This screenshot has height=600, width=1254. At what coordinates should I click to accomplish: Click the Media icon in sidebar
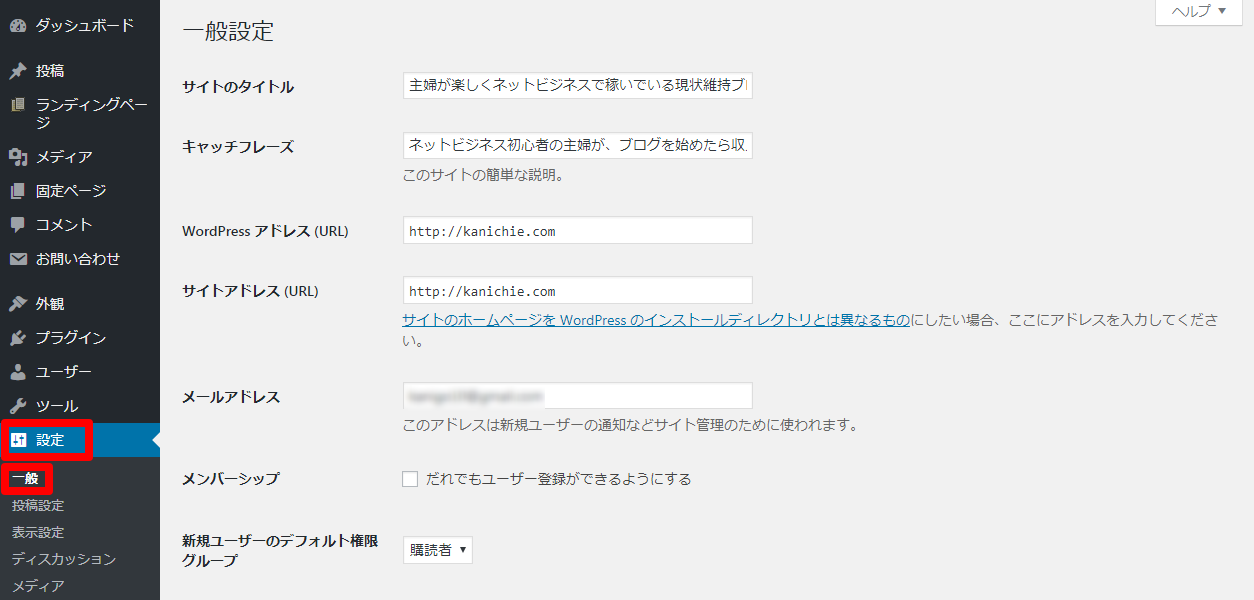[x=17, y=157]
